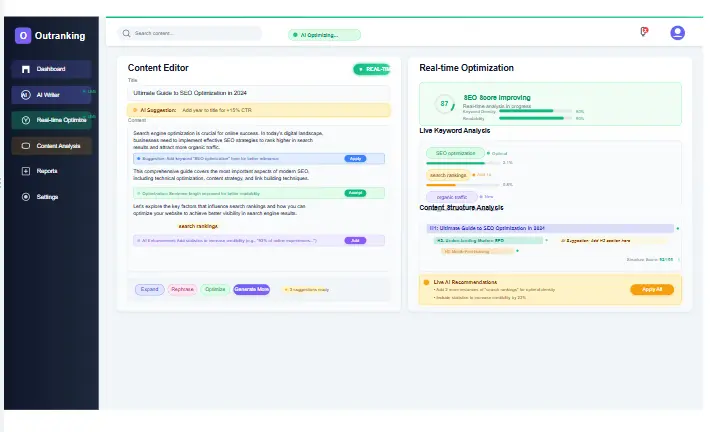Click the Rephrase button
Viewport: 717px width, 432px height.
coord(182,289)
